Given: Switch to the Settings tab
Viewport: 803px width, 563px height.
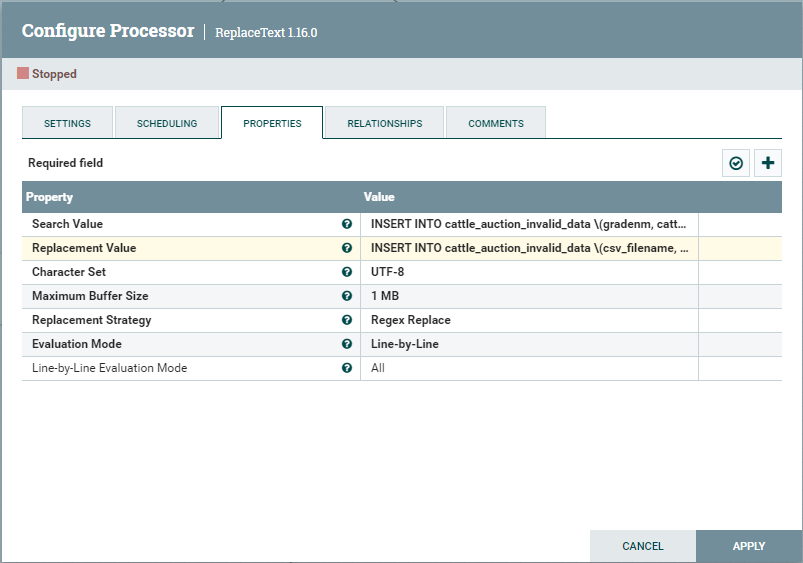Looking at the screenshot, I should pos(67,123).
